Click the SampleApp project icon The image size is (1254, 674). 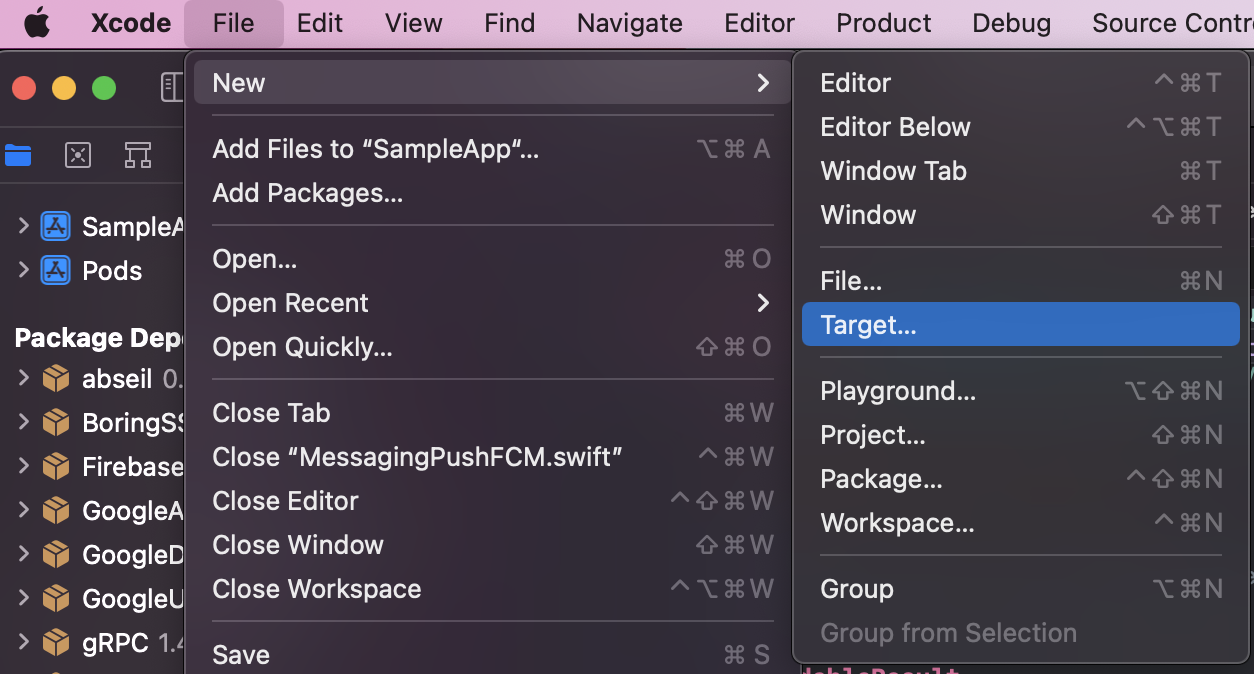pyautogui.click(x=55, y=227)
